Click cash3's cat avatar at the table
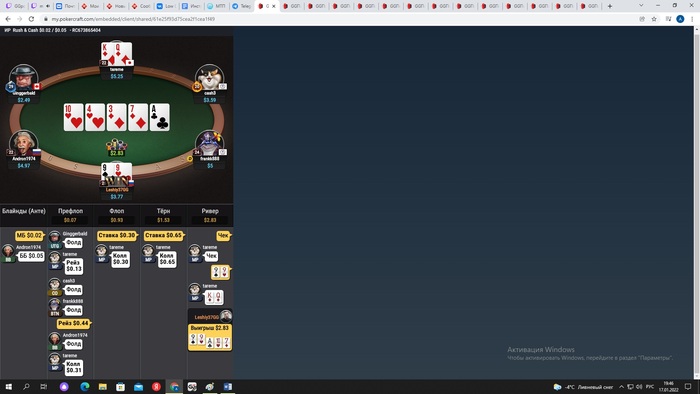The height and width of the screenshot is (394, 700). [210, 77]
